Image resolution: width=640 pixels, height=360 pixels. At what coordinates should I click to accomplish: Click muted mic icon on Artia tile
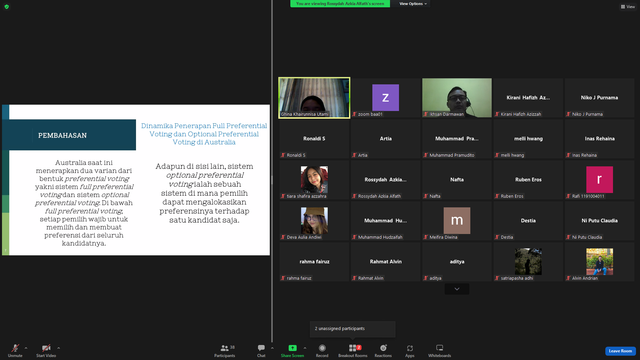coord(354,155)
